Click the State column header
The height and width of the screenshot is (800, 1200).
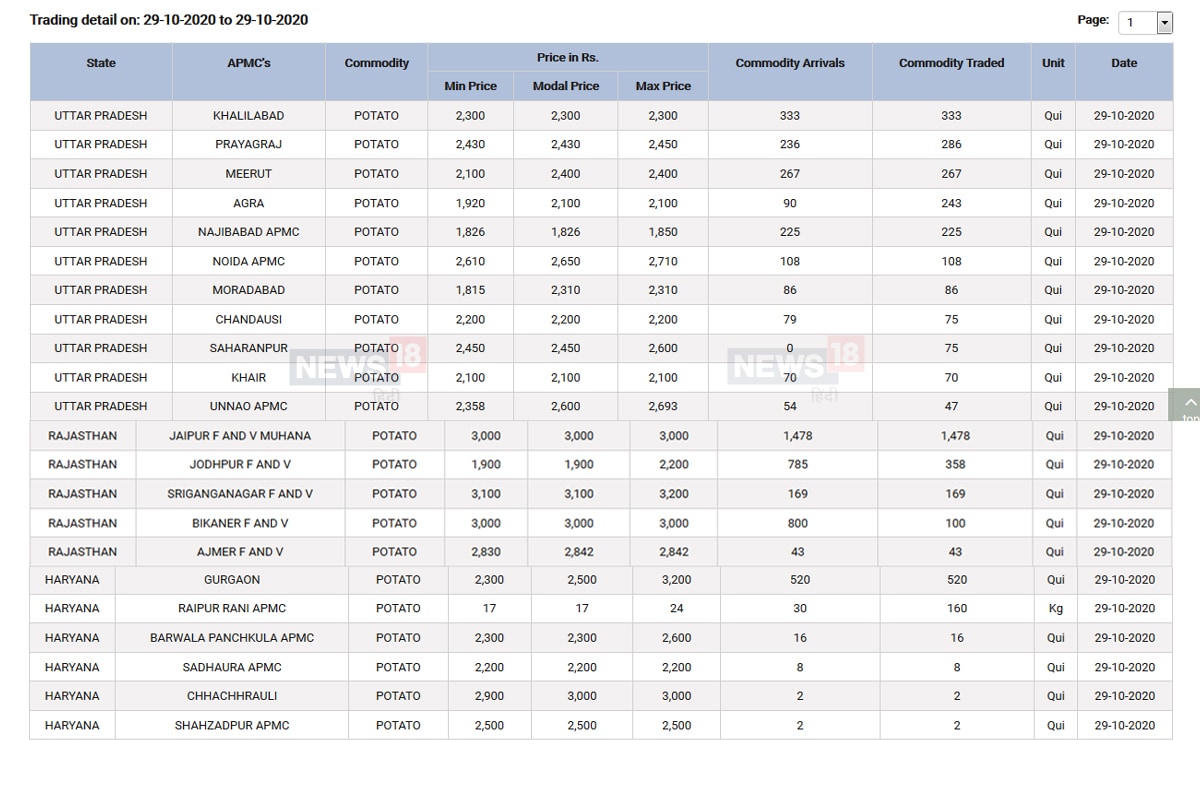point(101,72)
